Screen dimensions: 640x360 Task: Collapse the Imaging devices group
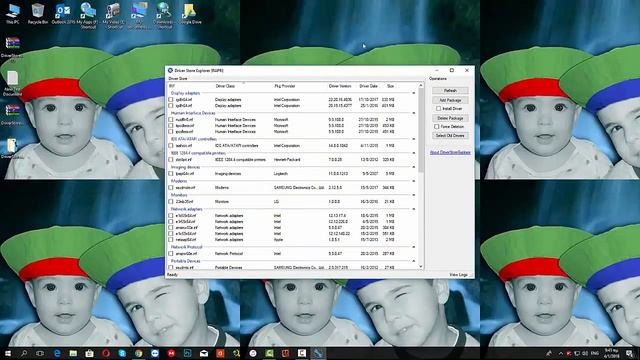413,167
